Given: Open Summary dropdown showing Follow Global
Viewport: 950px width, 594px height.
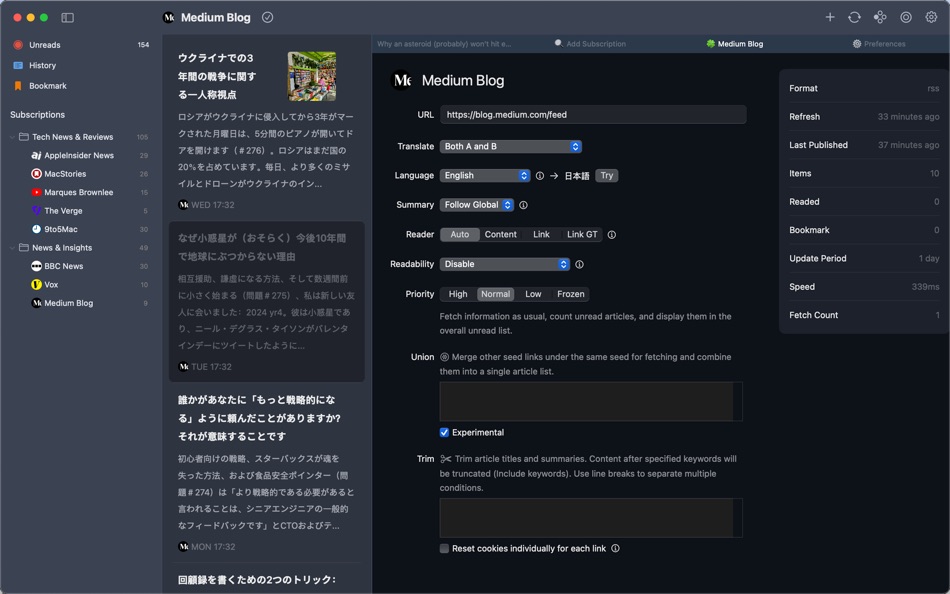Looking at the screenshot, I should tap(477, 205).
